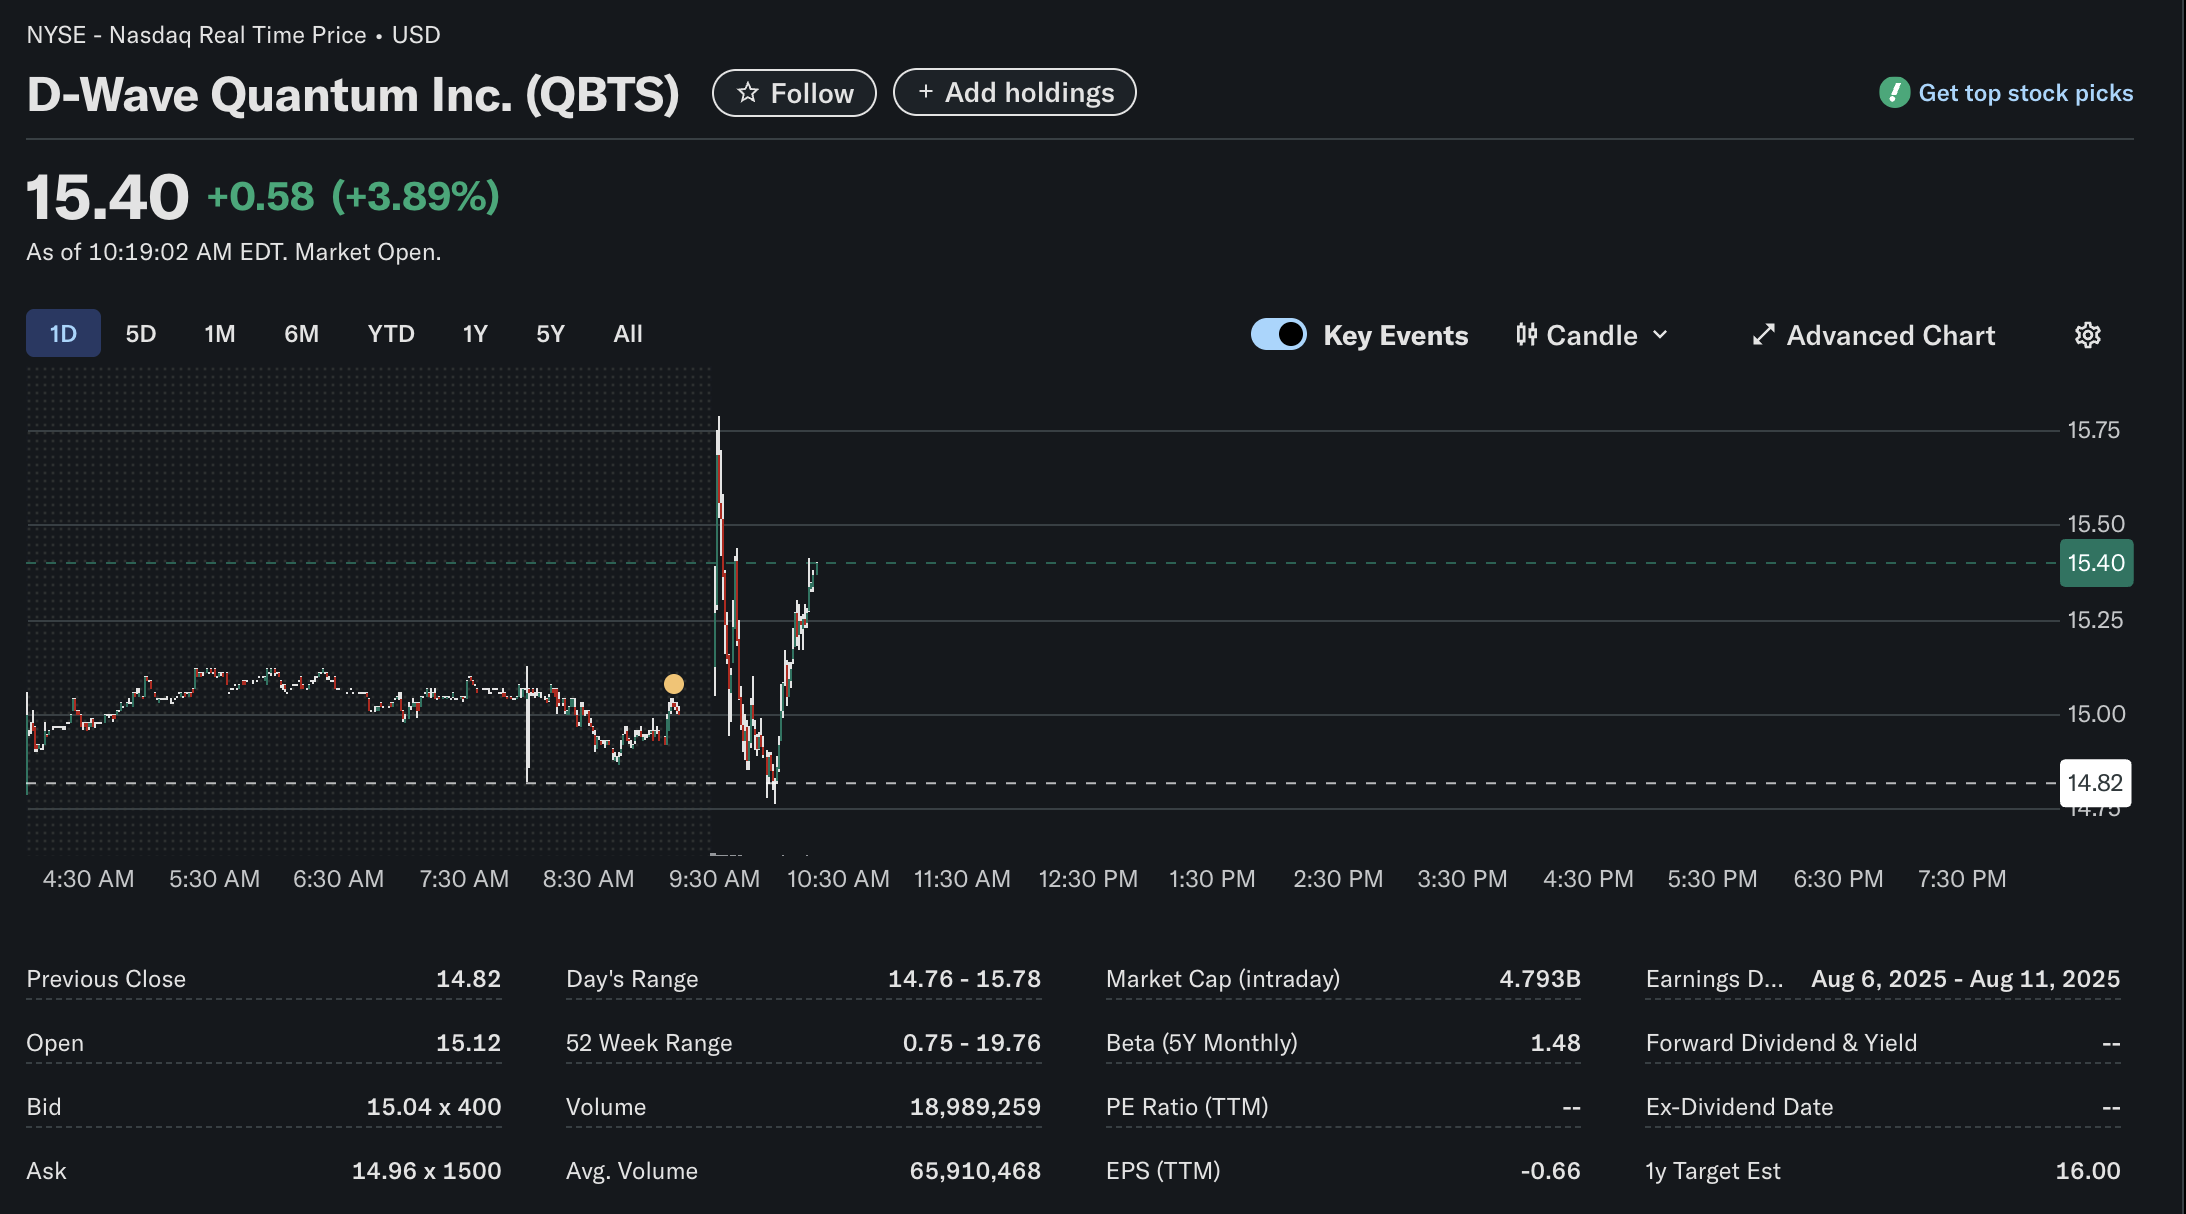Image resolution: width=2186 pixels, height=1214 pixels.
Task: Click the plus icon in Add holdings
Action: 926,92
